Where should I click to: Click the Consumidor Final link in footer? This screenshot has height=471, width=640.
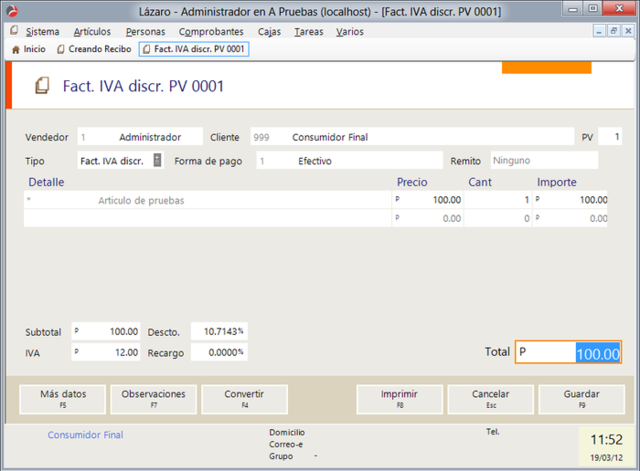point(85,435)
